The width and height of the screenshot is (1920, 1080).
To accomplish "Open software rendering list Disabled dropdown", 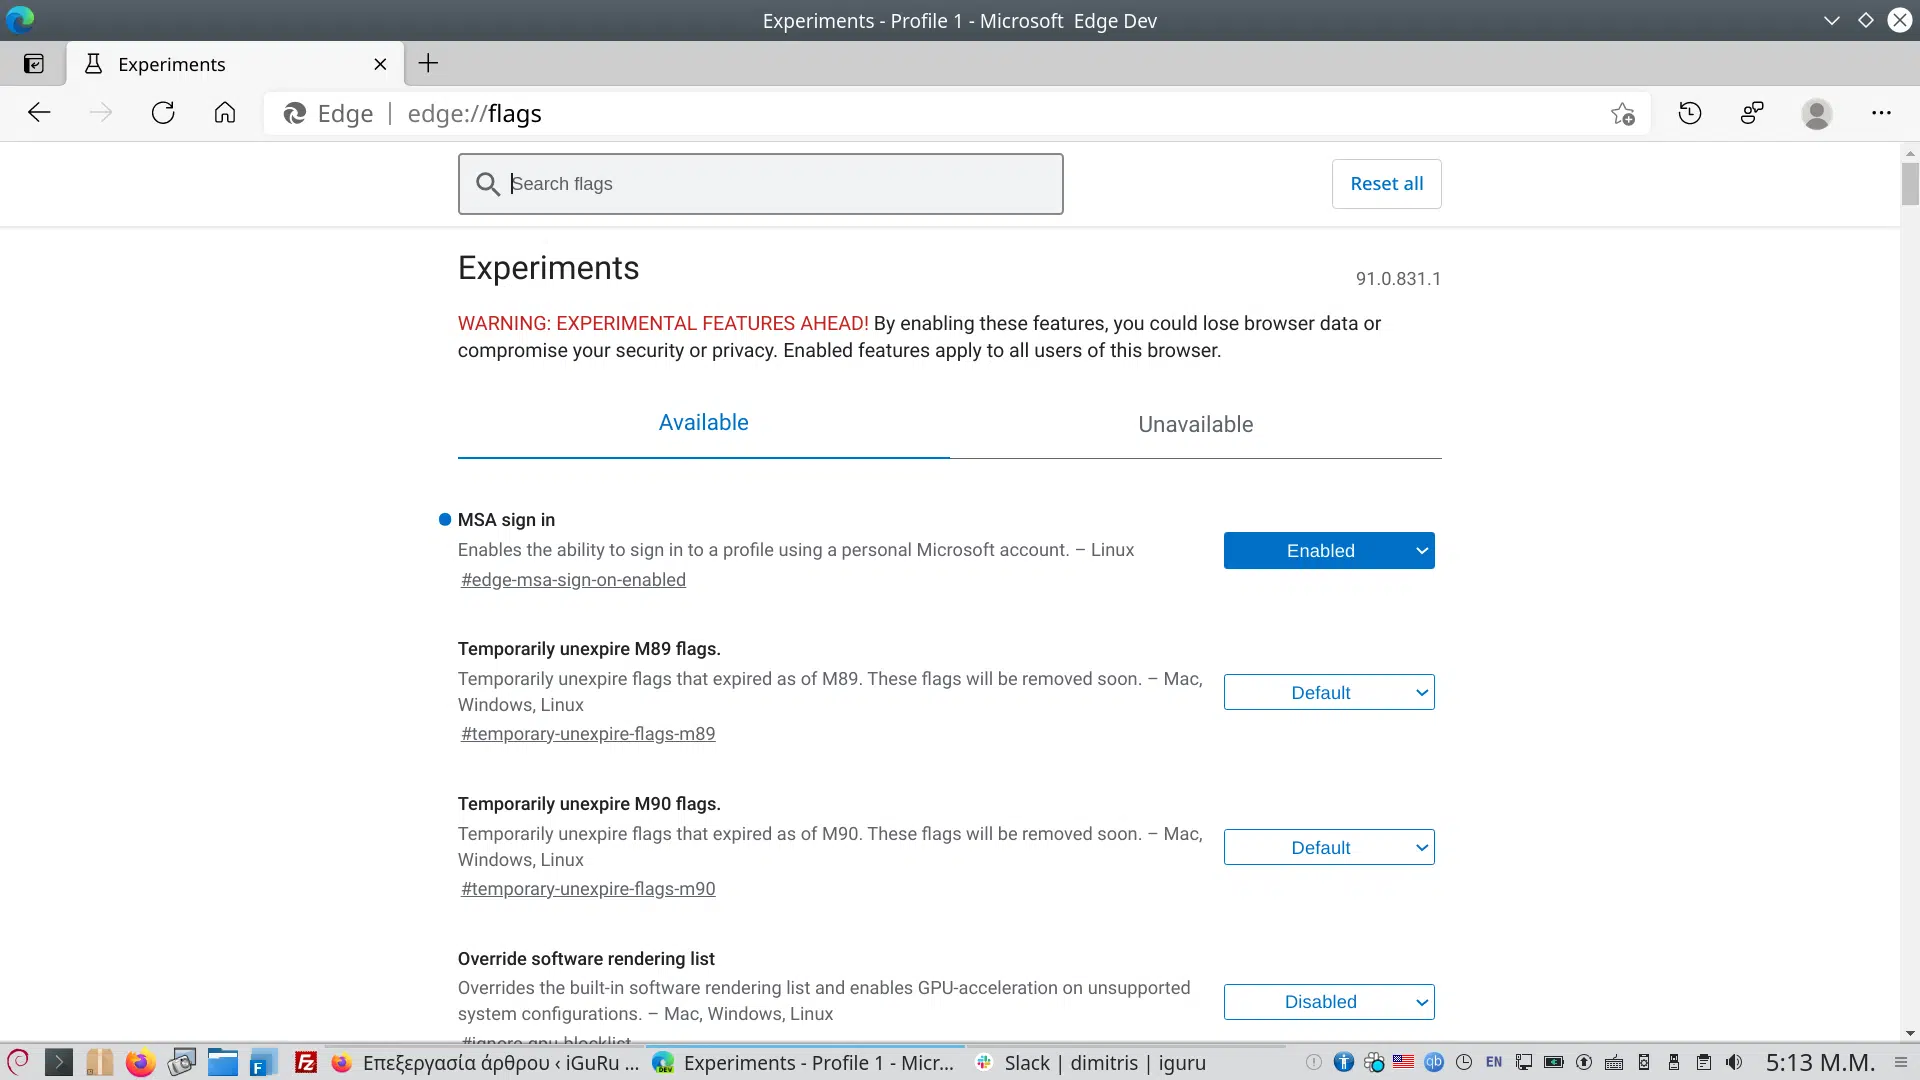I will click(x=1329, y=1002).
